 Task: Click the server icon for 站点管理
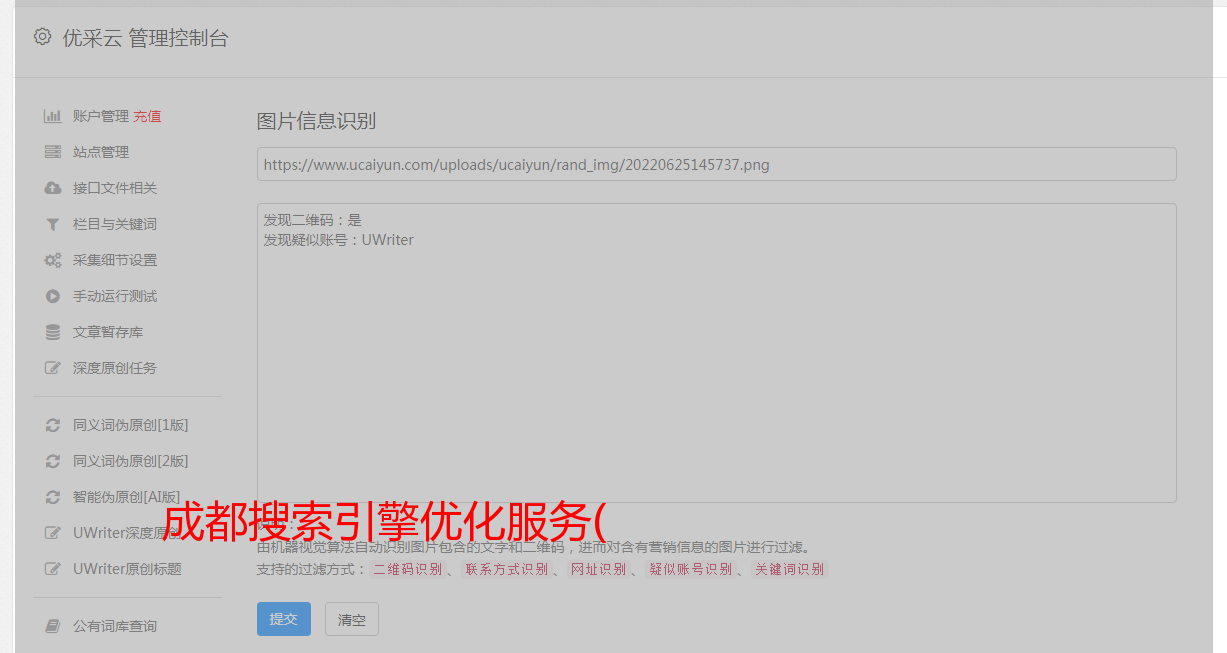pyautogui.click(x=53, y=152)
